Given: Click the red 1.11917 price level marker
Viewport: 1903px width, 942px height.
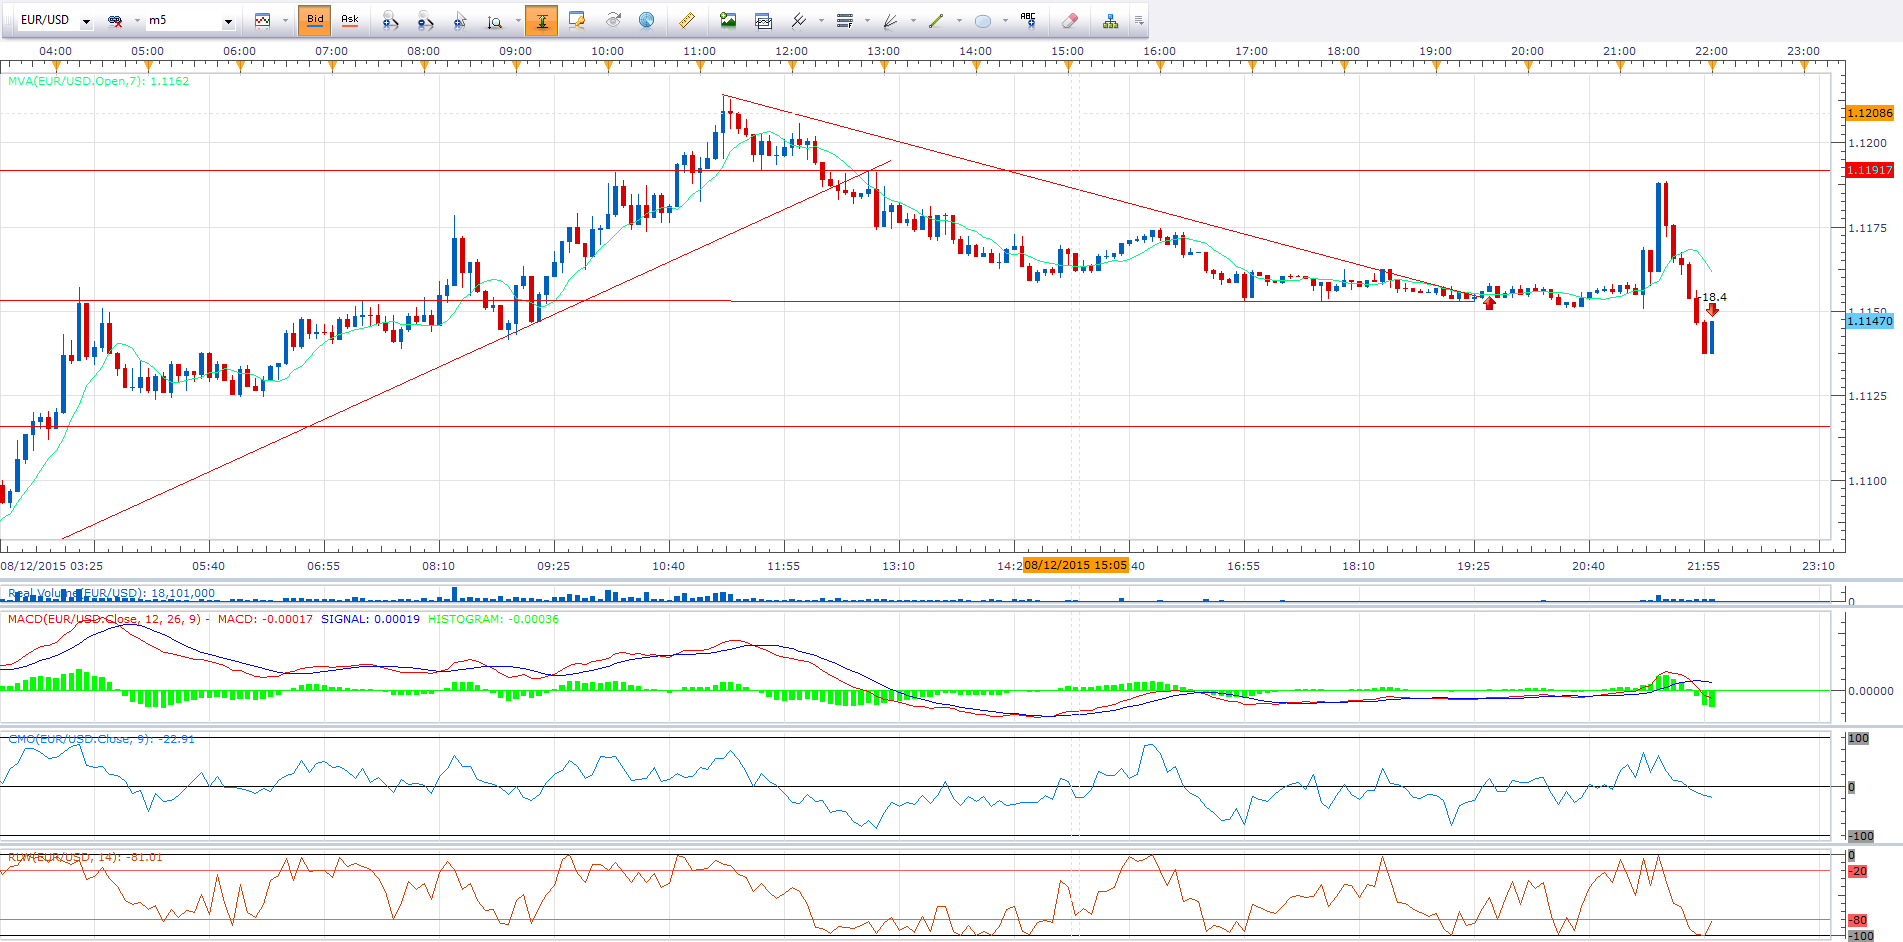Looking at the screenshot, I should tap(1869, 170).
